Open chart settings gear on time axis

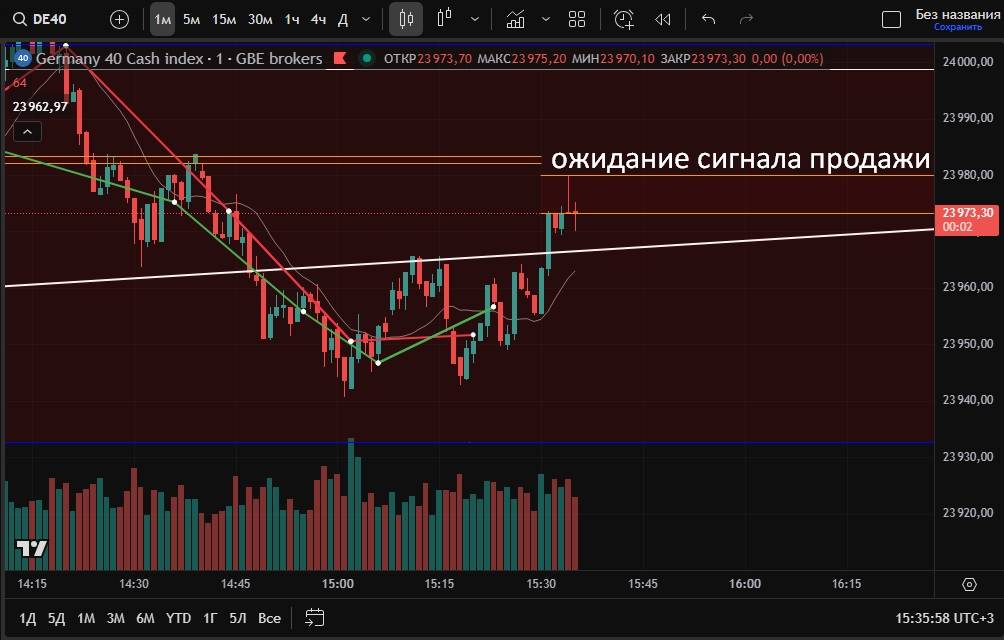968,584
